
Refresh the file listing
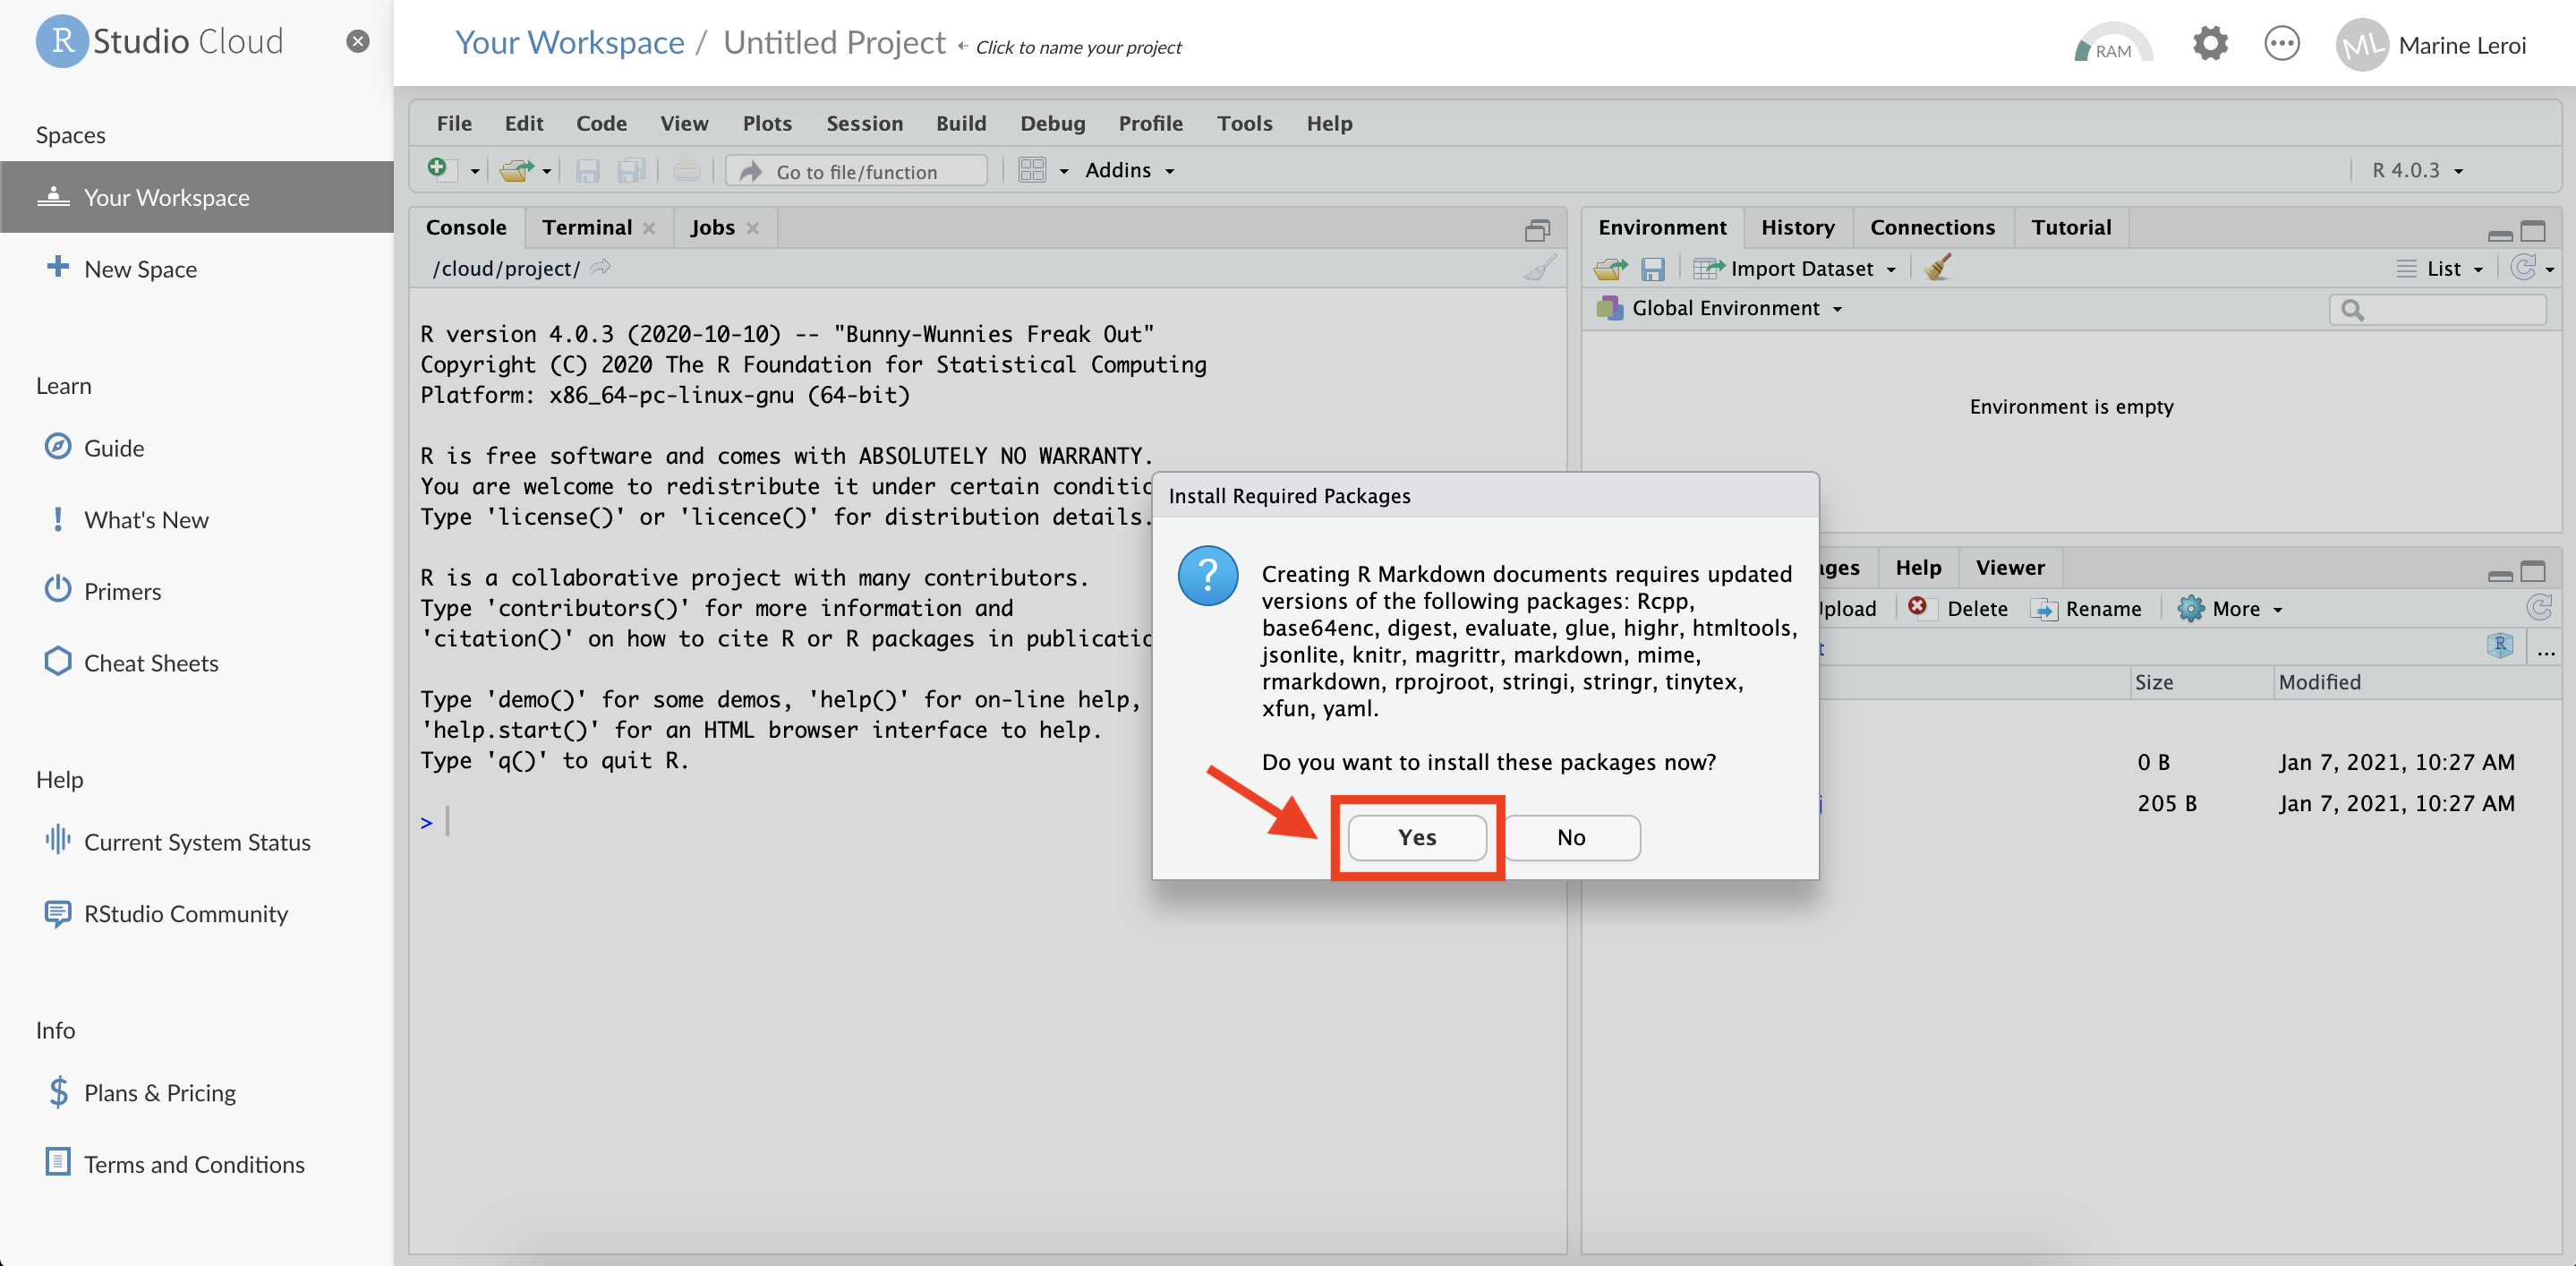2538,607
